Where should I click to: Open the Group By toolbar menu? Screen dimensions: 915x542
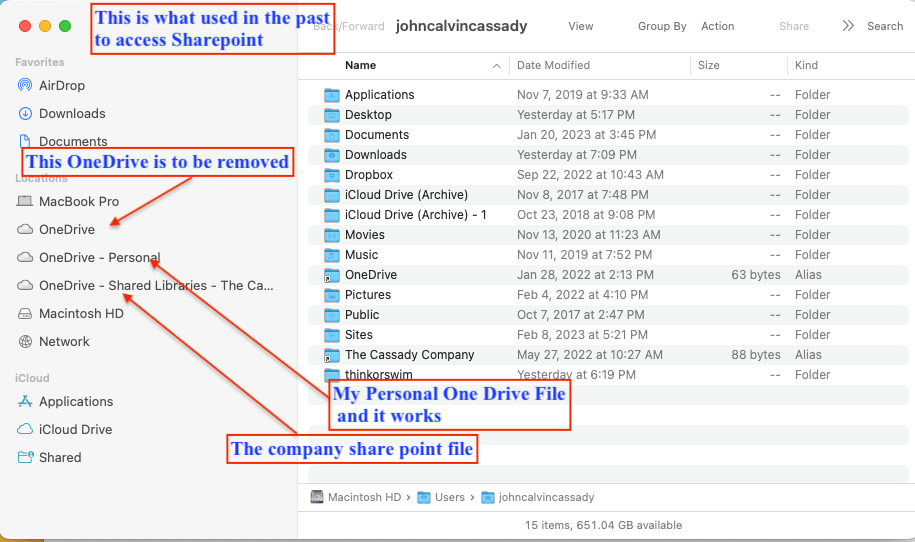pyautogui.click(x=662, y=26)
